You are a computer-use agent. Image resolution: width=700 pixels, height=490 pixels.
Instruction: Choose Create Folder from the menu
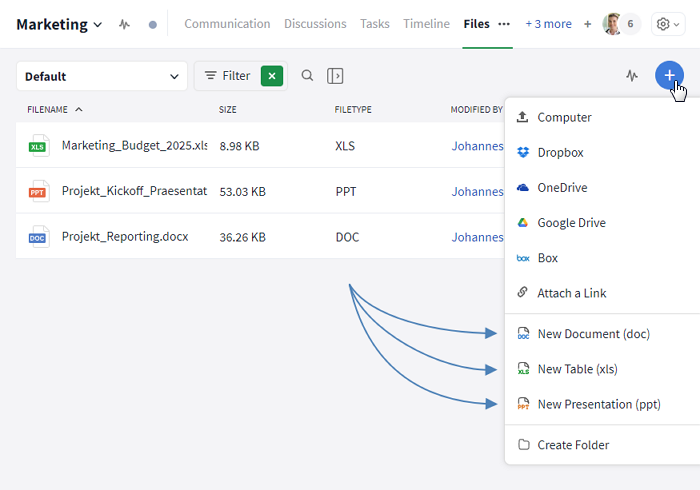(x=602, y=445)
